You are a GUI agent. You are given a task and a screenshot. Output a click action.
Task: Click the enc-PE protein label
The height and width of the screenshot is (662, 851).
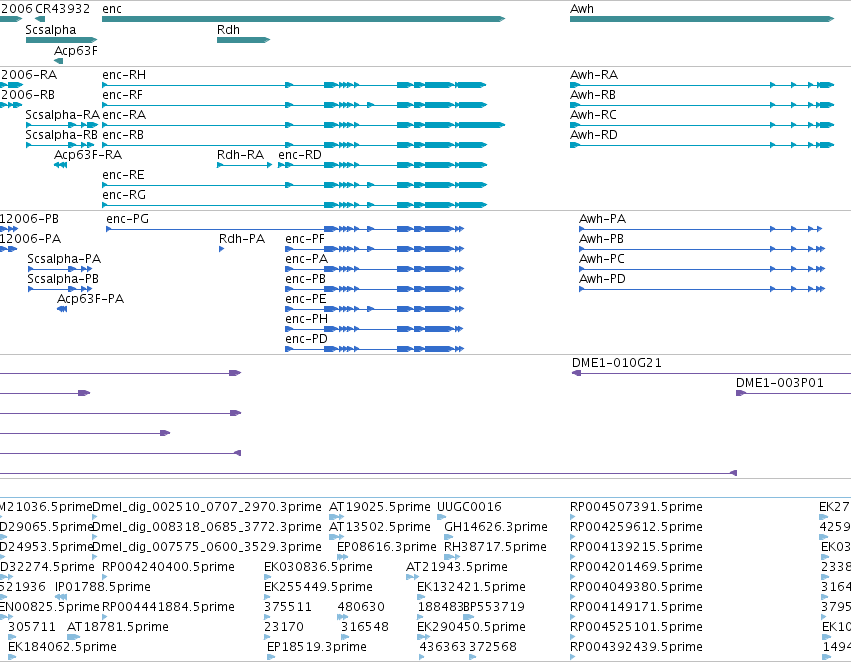point(306,300)
